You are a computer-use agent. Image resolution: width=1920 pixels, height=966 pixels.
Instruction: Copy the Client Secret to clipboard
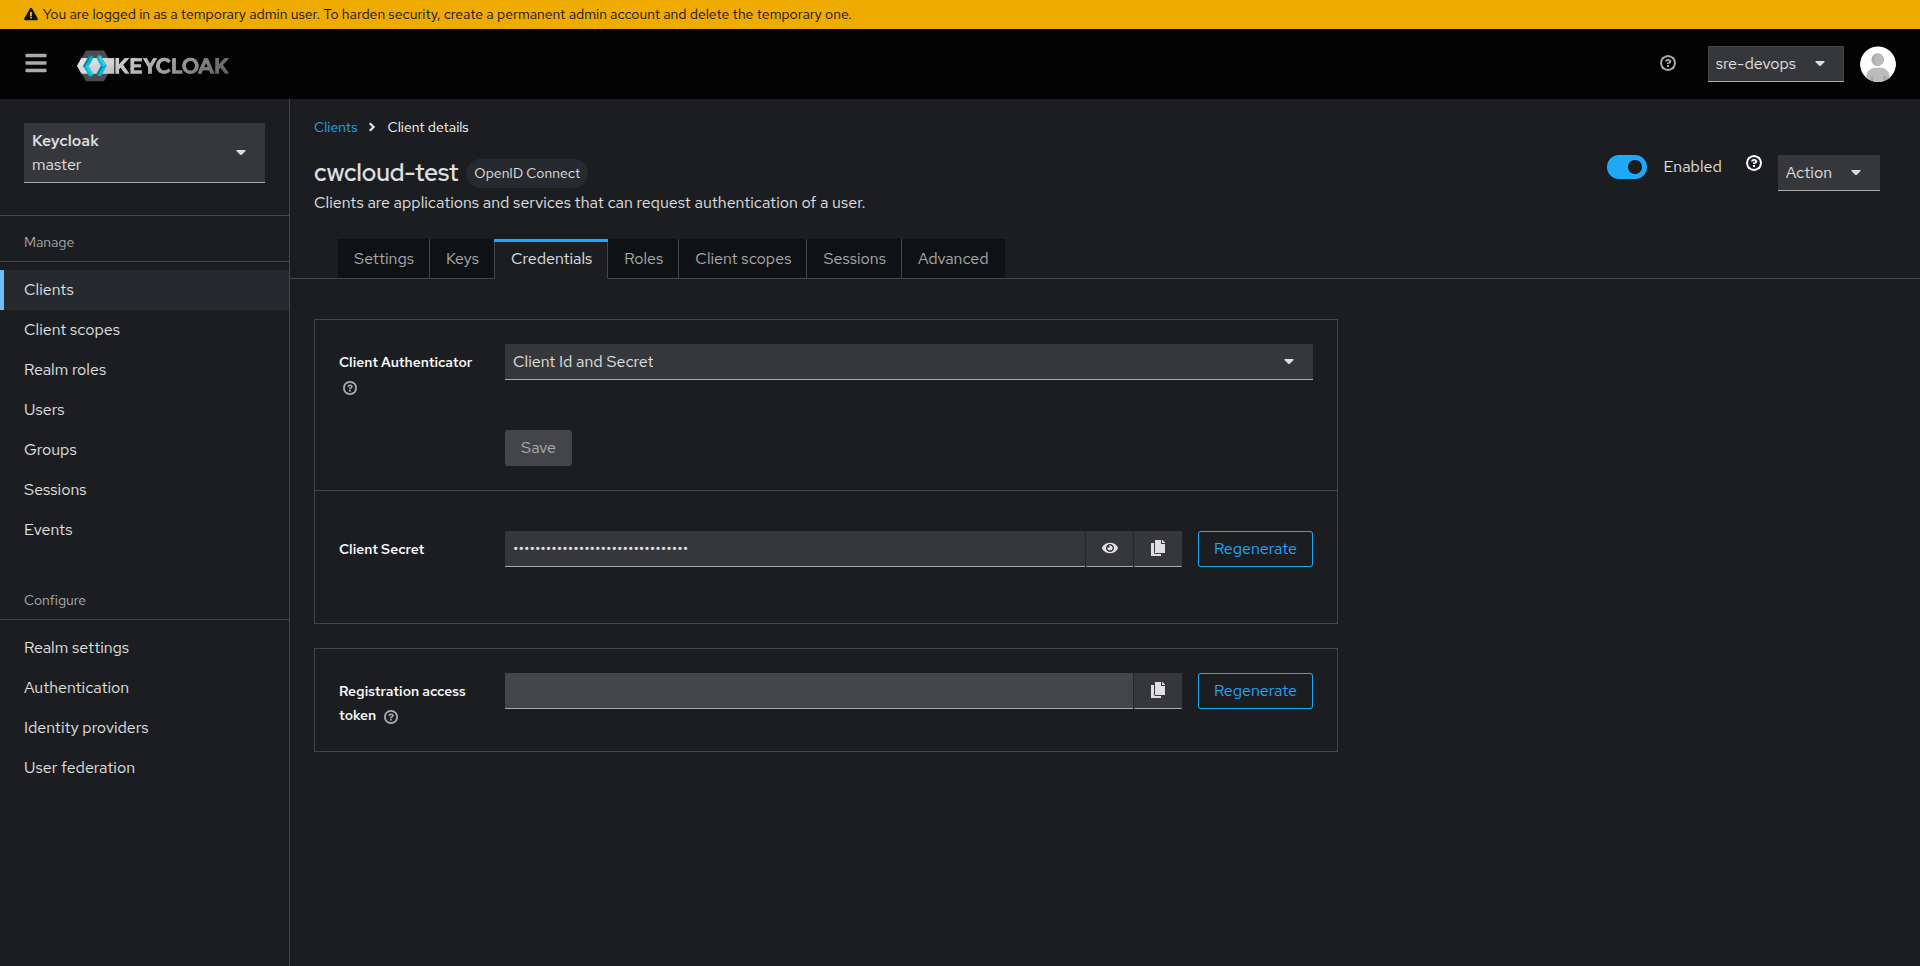[1158, 548]
